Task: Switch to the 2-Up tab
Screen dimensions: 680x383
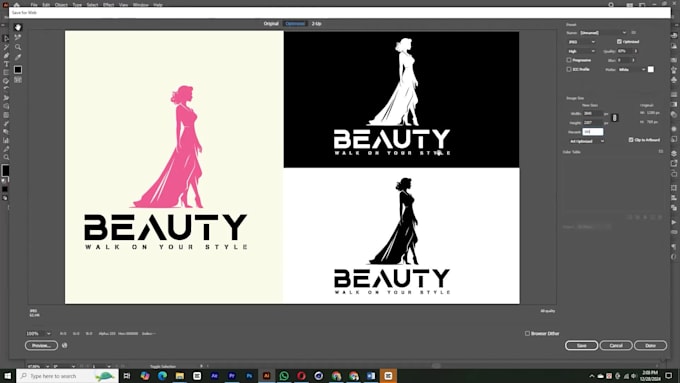Action: coord(317,23)
